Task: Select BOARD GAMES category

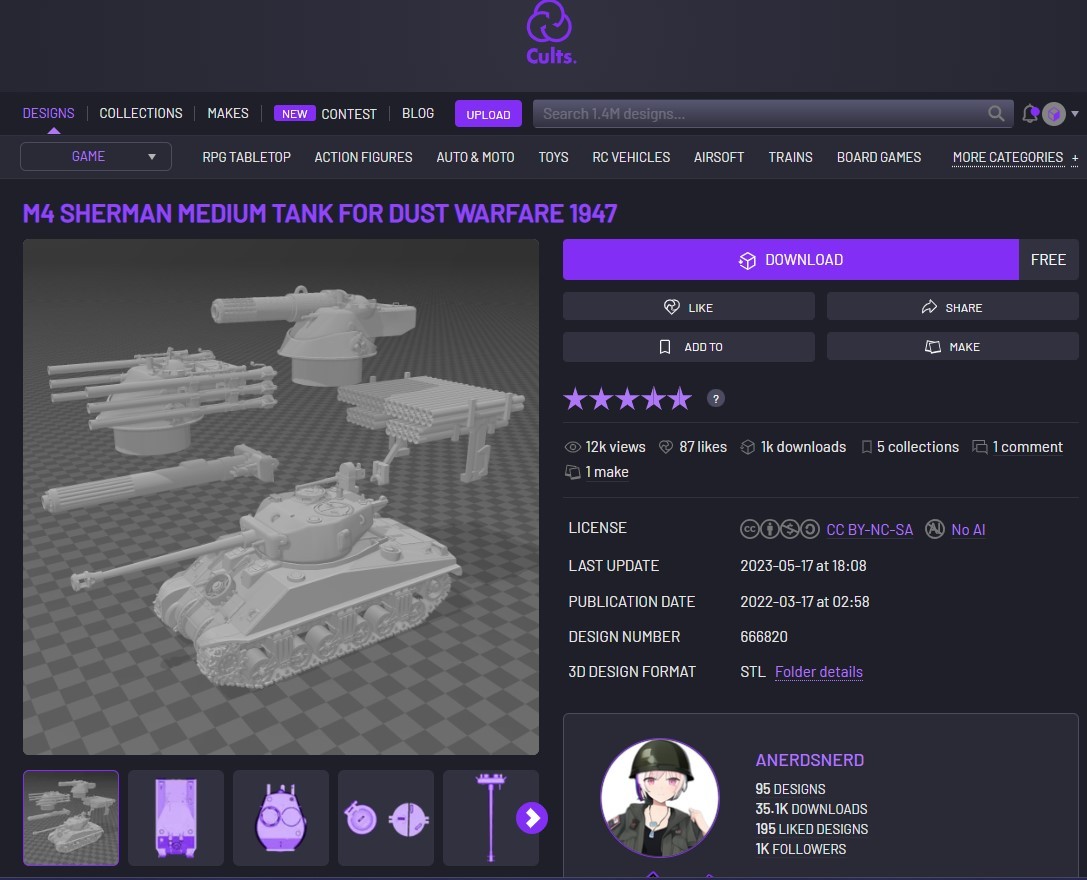Action: [879, 157]
